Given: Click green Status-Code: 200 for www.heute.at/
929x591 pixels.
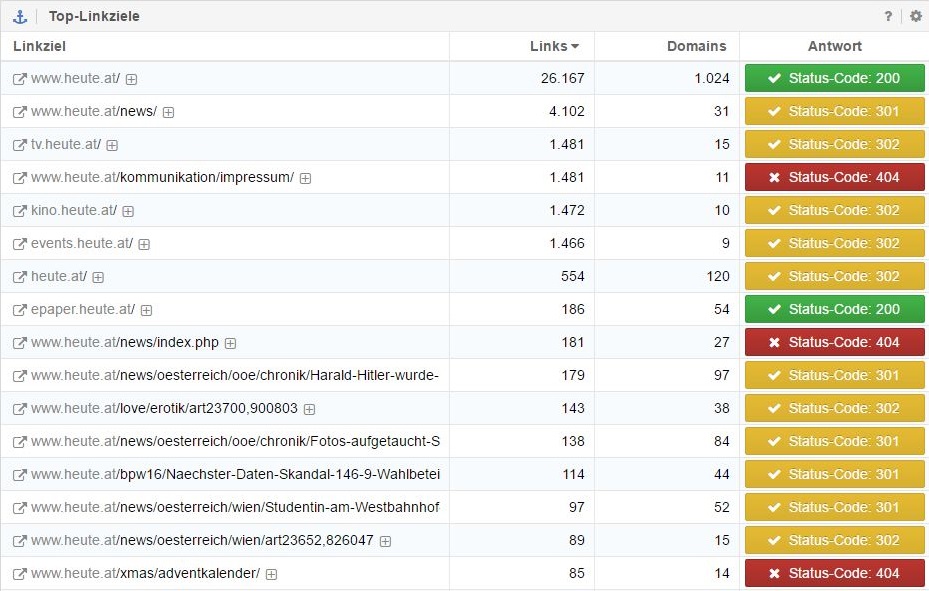Looking at the screenshot, I should (x=834, y=78).
